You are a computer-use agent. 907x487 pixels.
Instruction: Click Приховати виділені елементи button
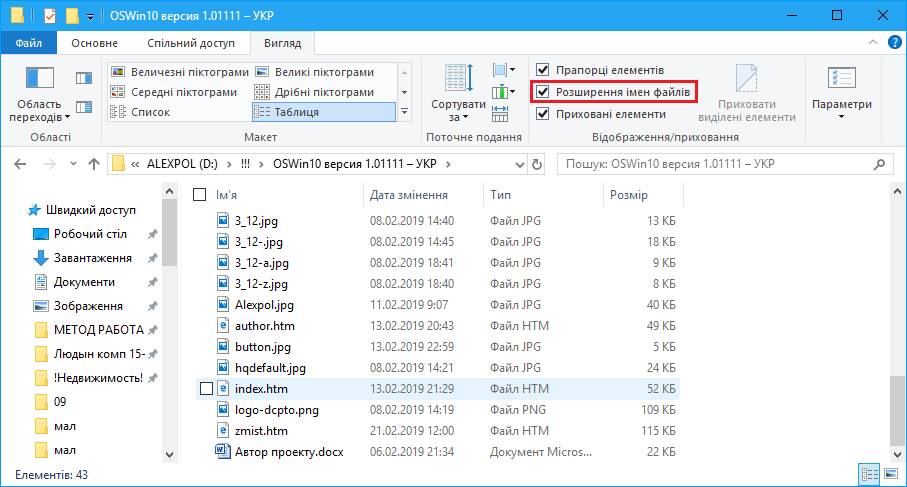click(x=747, y=94)
